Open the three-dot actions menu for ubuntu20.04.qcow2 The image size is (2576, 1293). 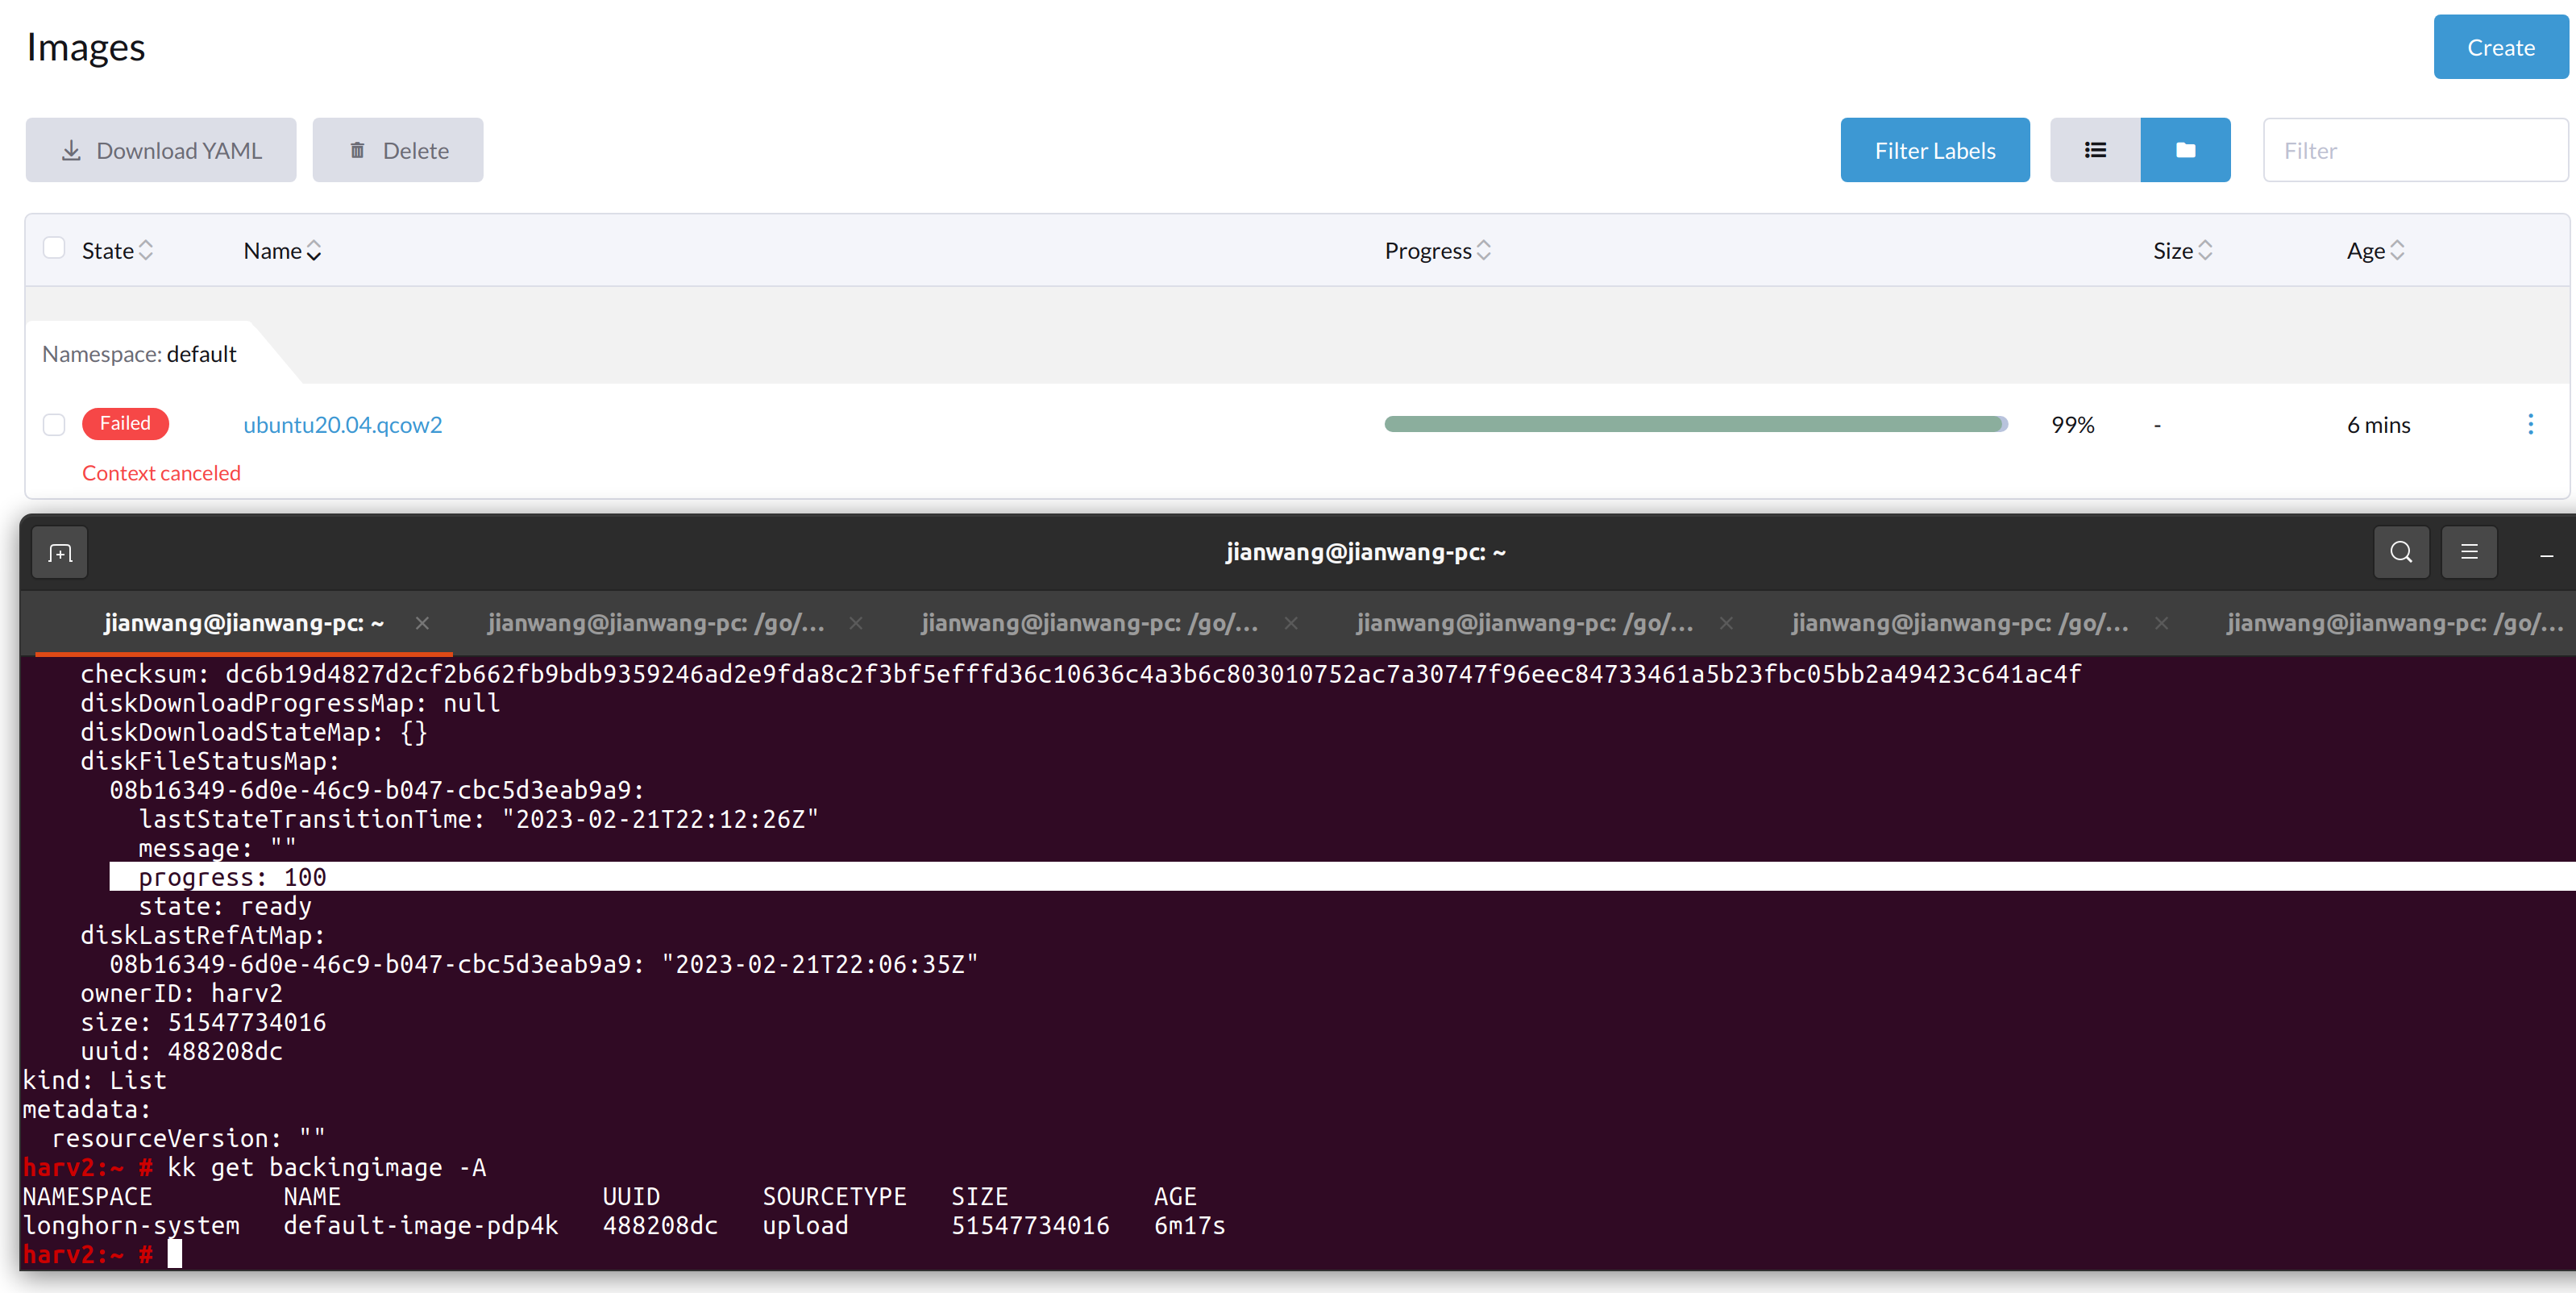(2530, 424)
